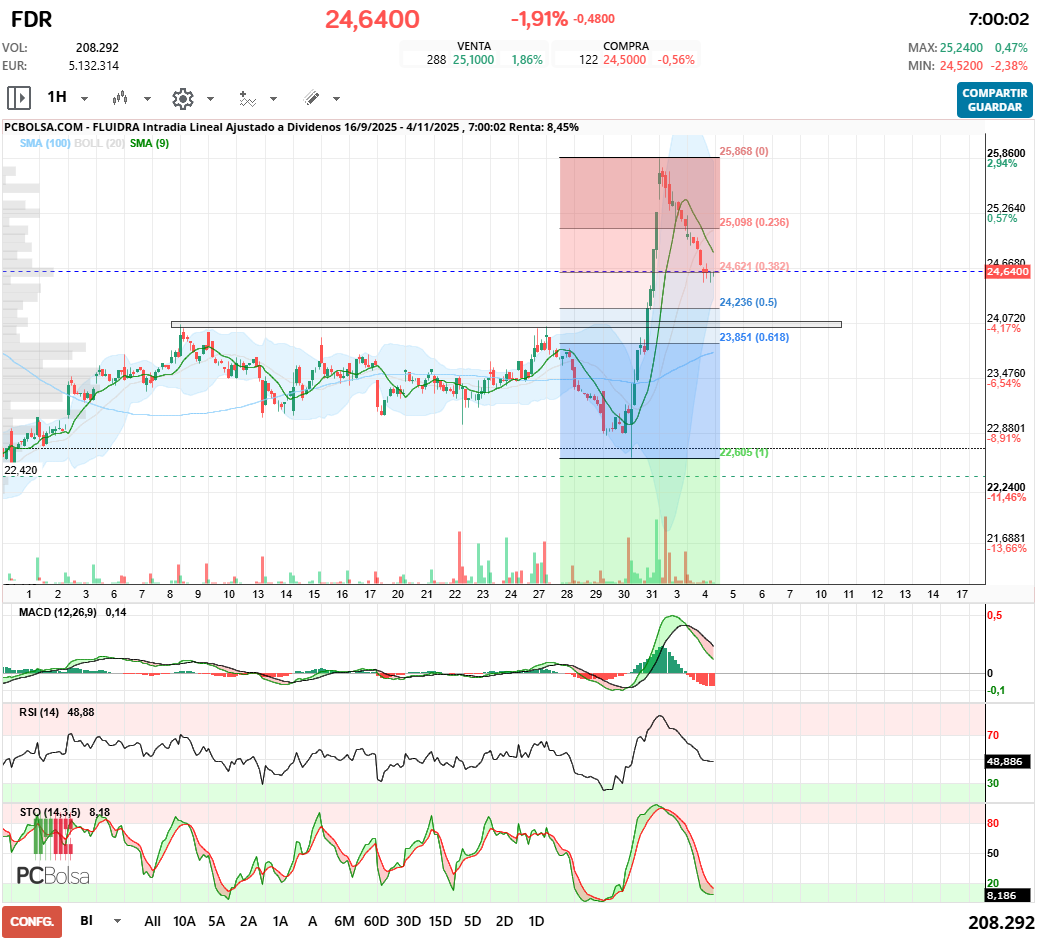Open the BI dropdown at bottom
Viewport: 1048px width, 943px height.
(x=118, y=921)
